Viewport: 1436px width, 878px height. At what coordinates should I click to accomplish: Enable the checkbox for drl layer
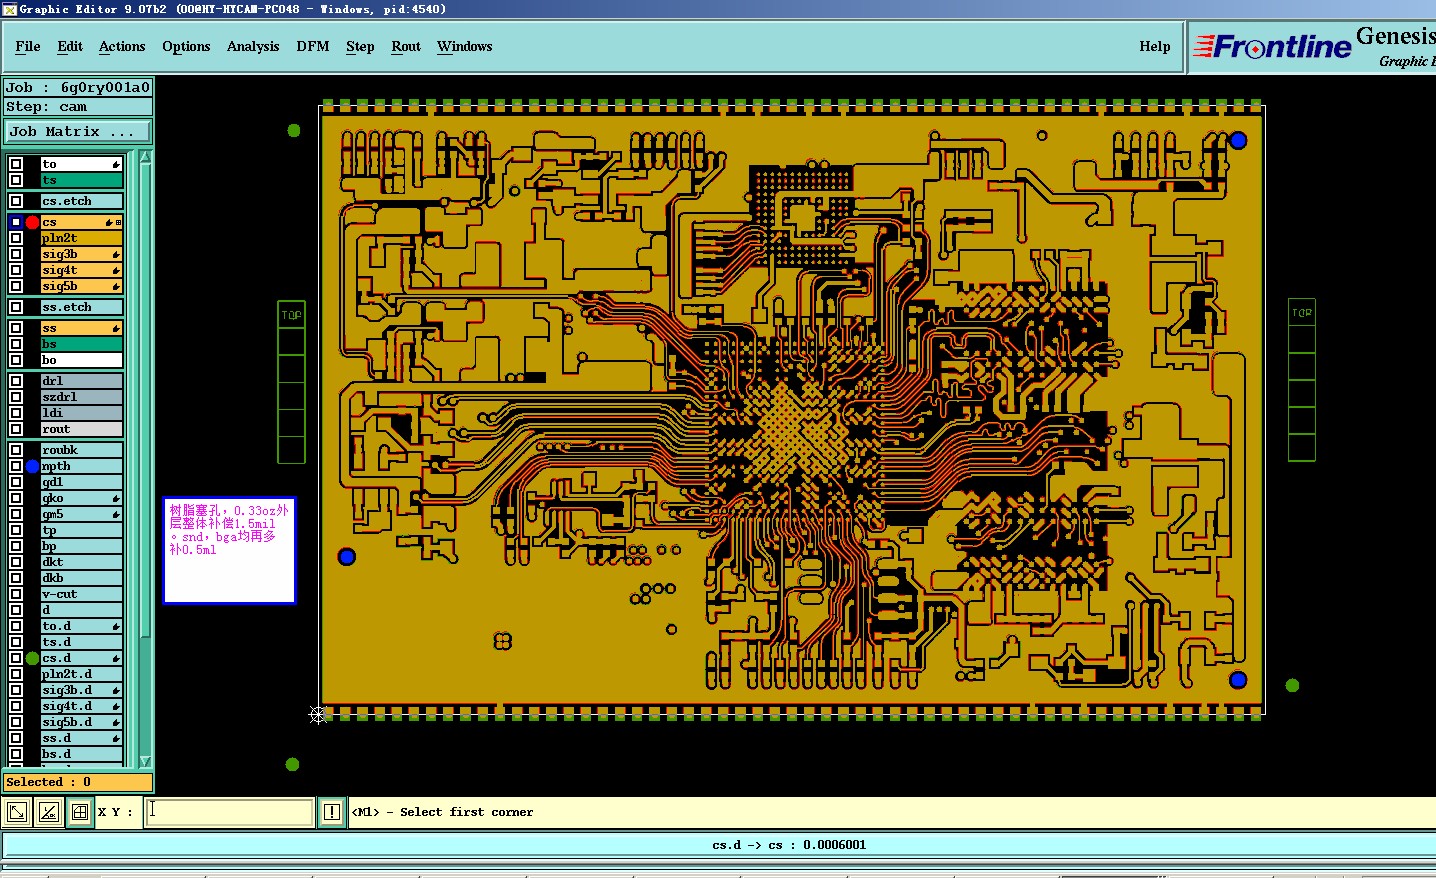tap(16, 381)
